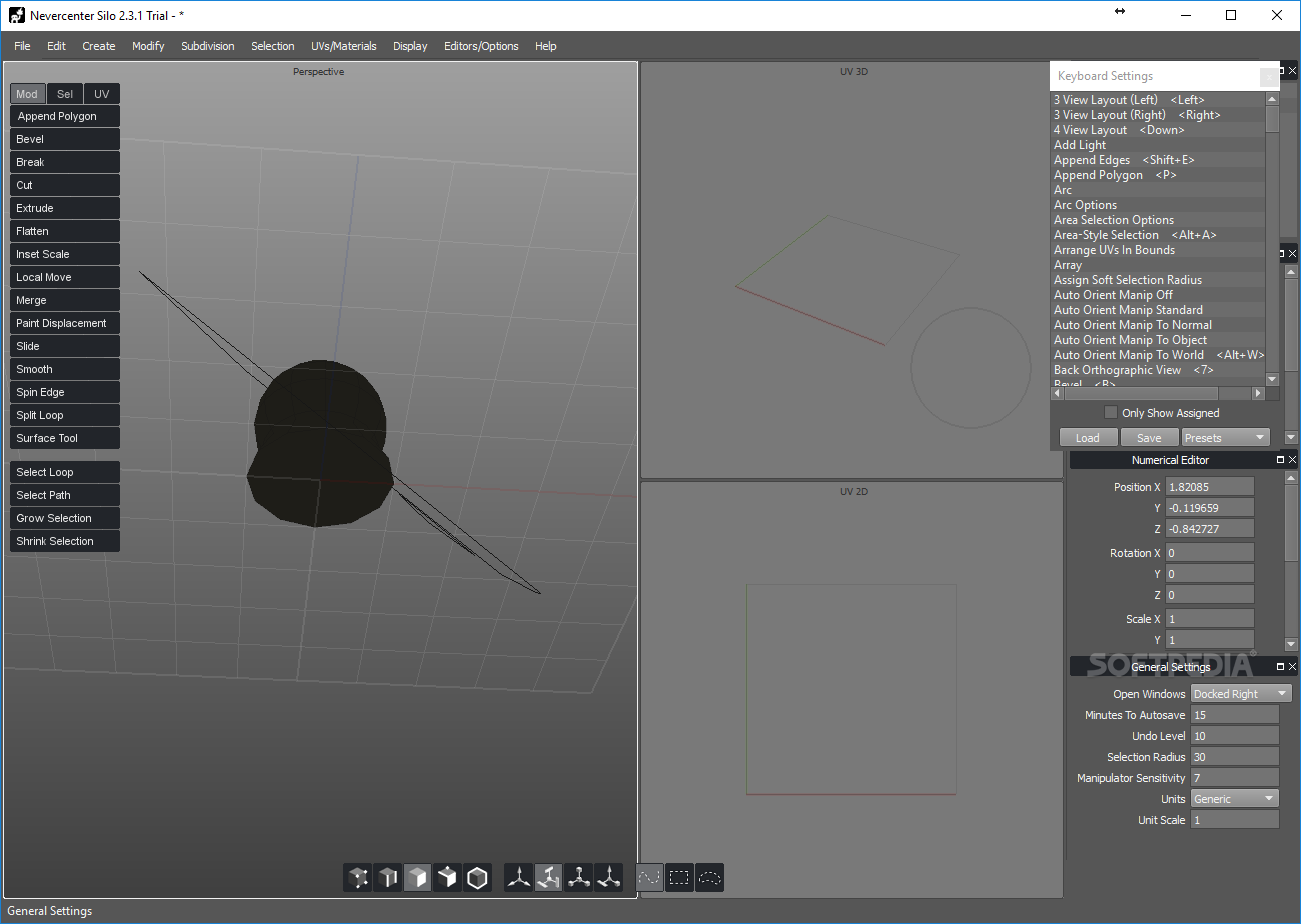Screen dimensions: 1301x924
Task: Choose paint selection style curve icon
Action: pyautogui.click(x=650, y=878)
